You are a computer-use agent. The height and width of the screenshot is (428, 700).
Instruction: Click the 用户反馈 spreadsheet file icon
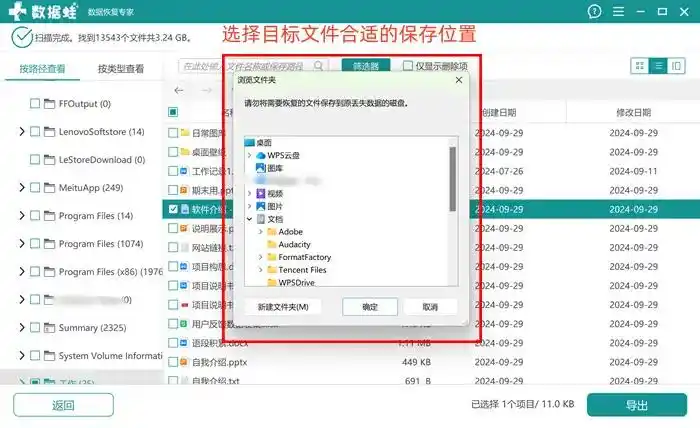click(x=184, y=324)
